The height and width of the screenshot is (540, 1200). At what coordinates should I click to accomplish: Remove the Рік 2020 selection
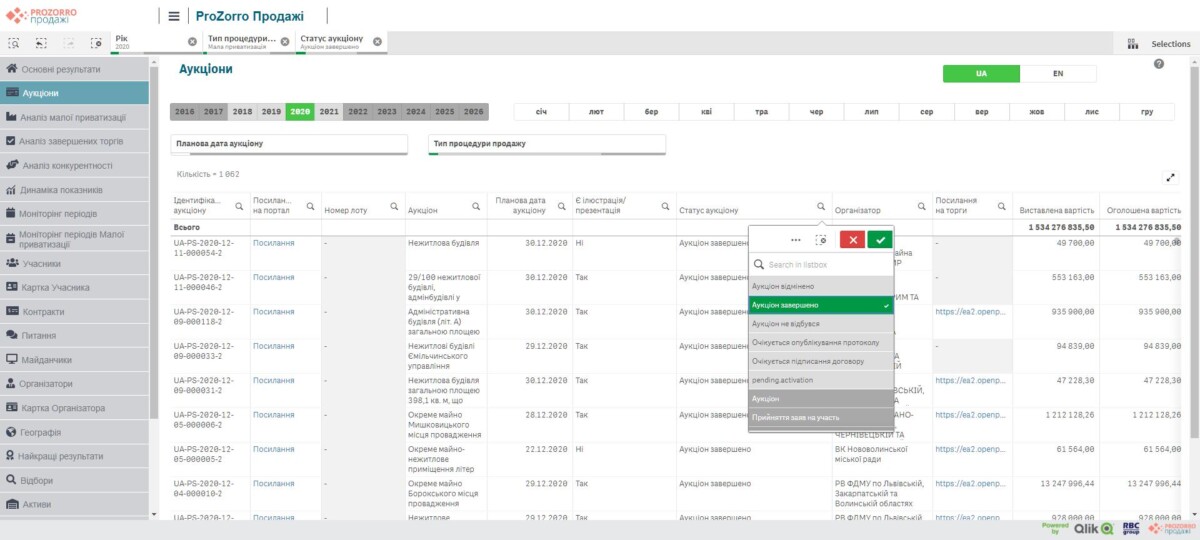[192, 42]
